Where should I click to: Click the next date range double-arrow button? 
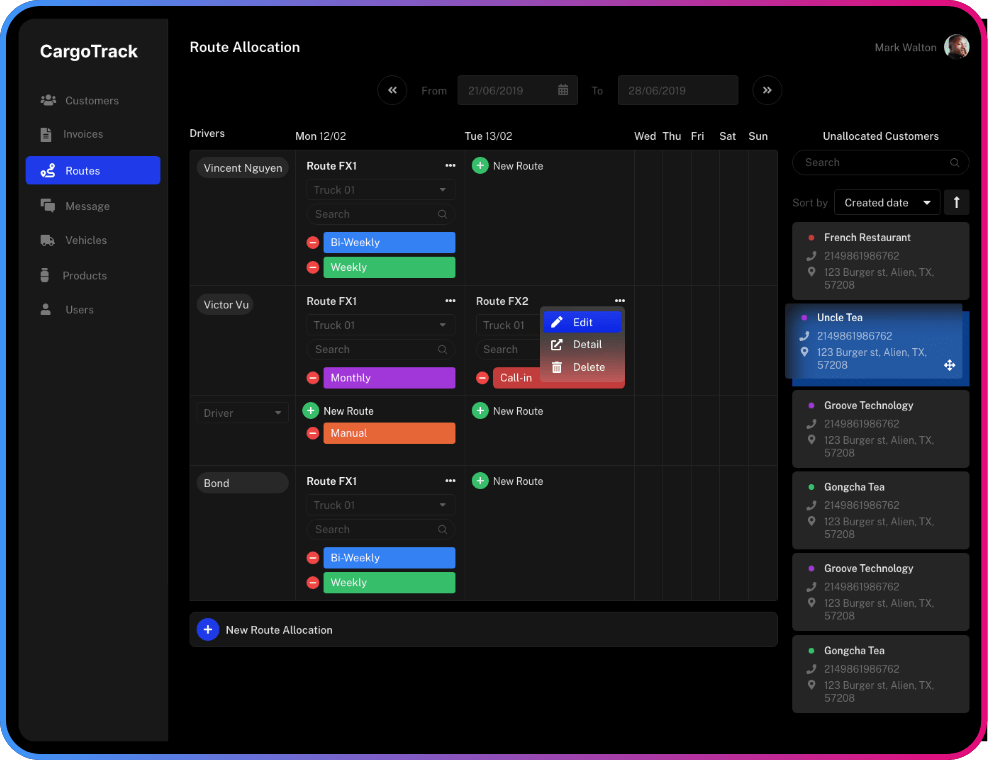tap(767, 90)
